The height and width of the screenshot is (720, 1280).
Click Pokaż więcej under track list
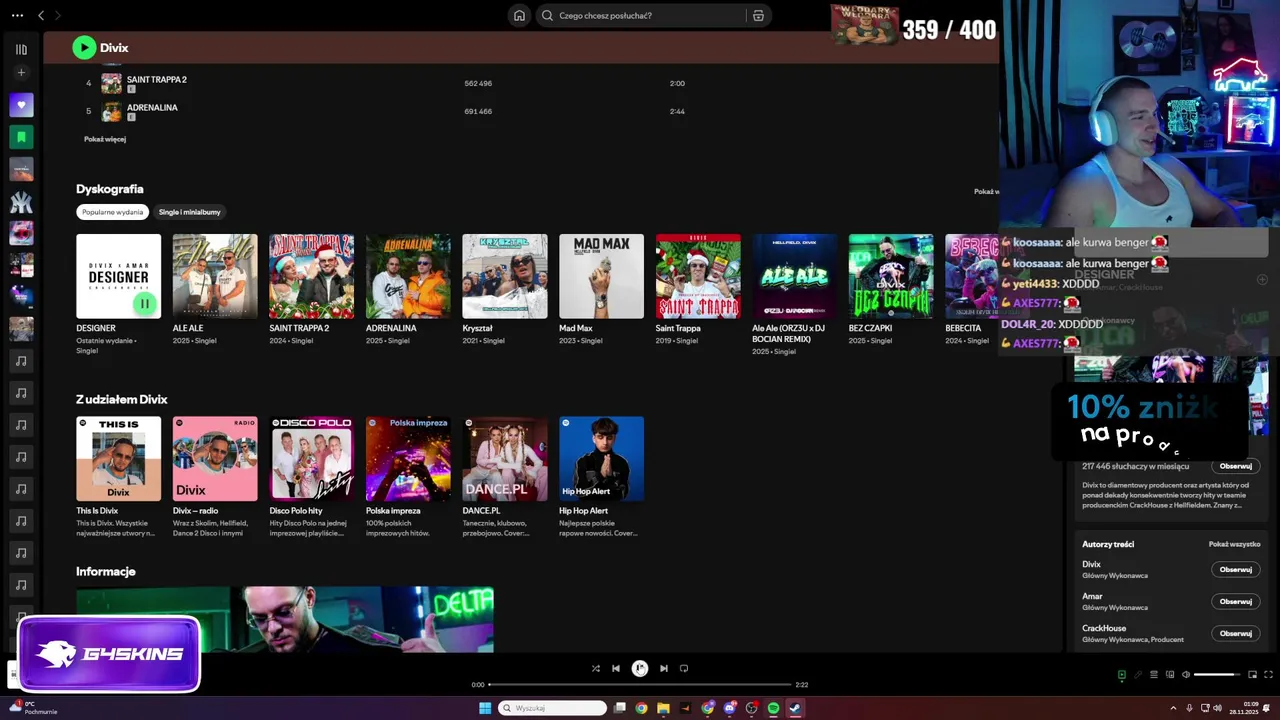click(x=105, y=139)
